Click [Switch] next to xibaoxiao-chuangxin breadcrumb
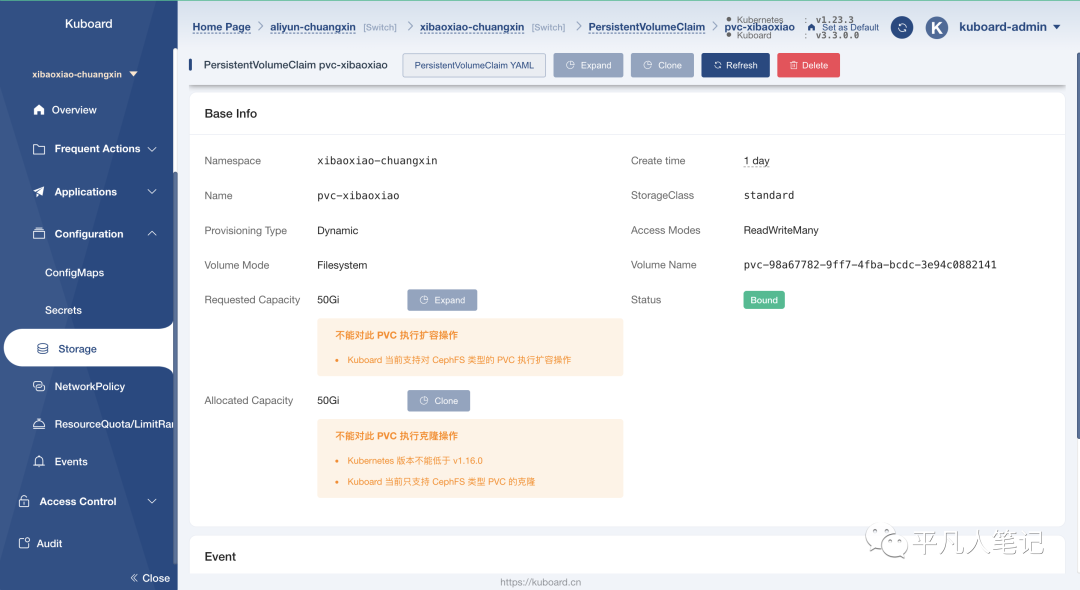Screen dimensions: 1080x590 [x=548, y=28]
